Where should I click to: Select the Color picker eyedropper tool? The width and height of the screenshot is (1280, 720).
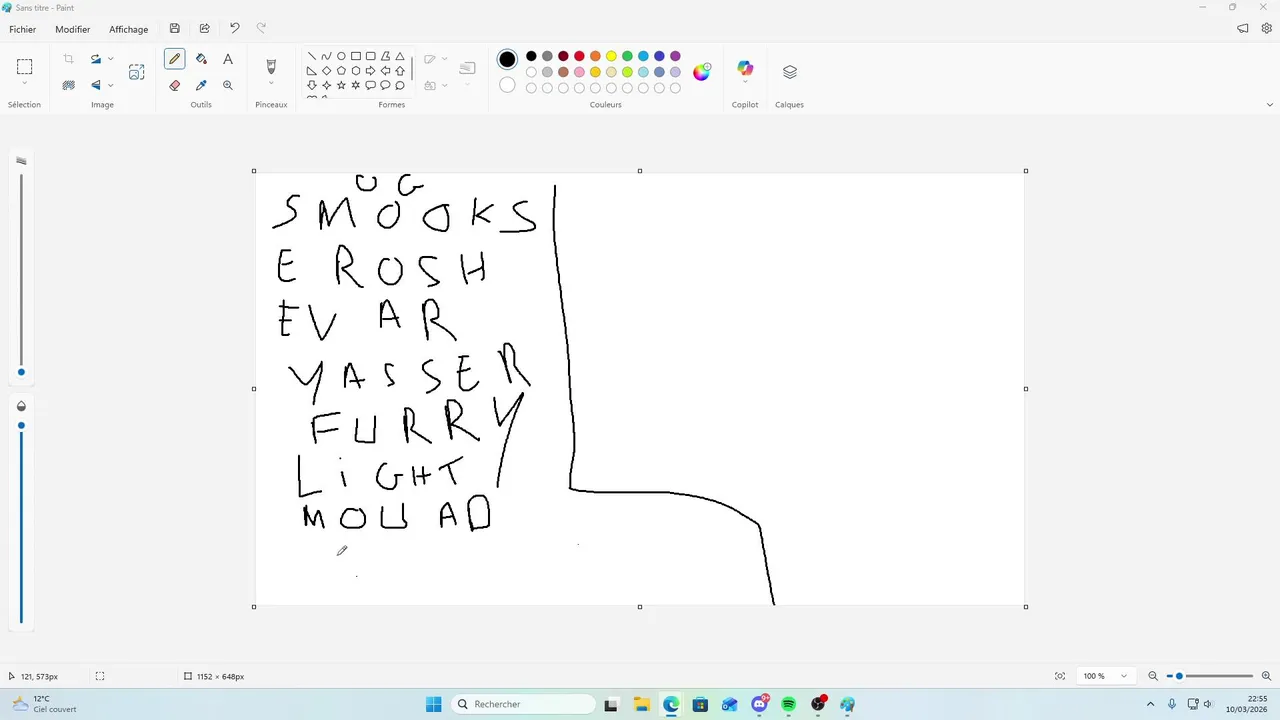pos(201,85)
